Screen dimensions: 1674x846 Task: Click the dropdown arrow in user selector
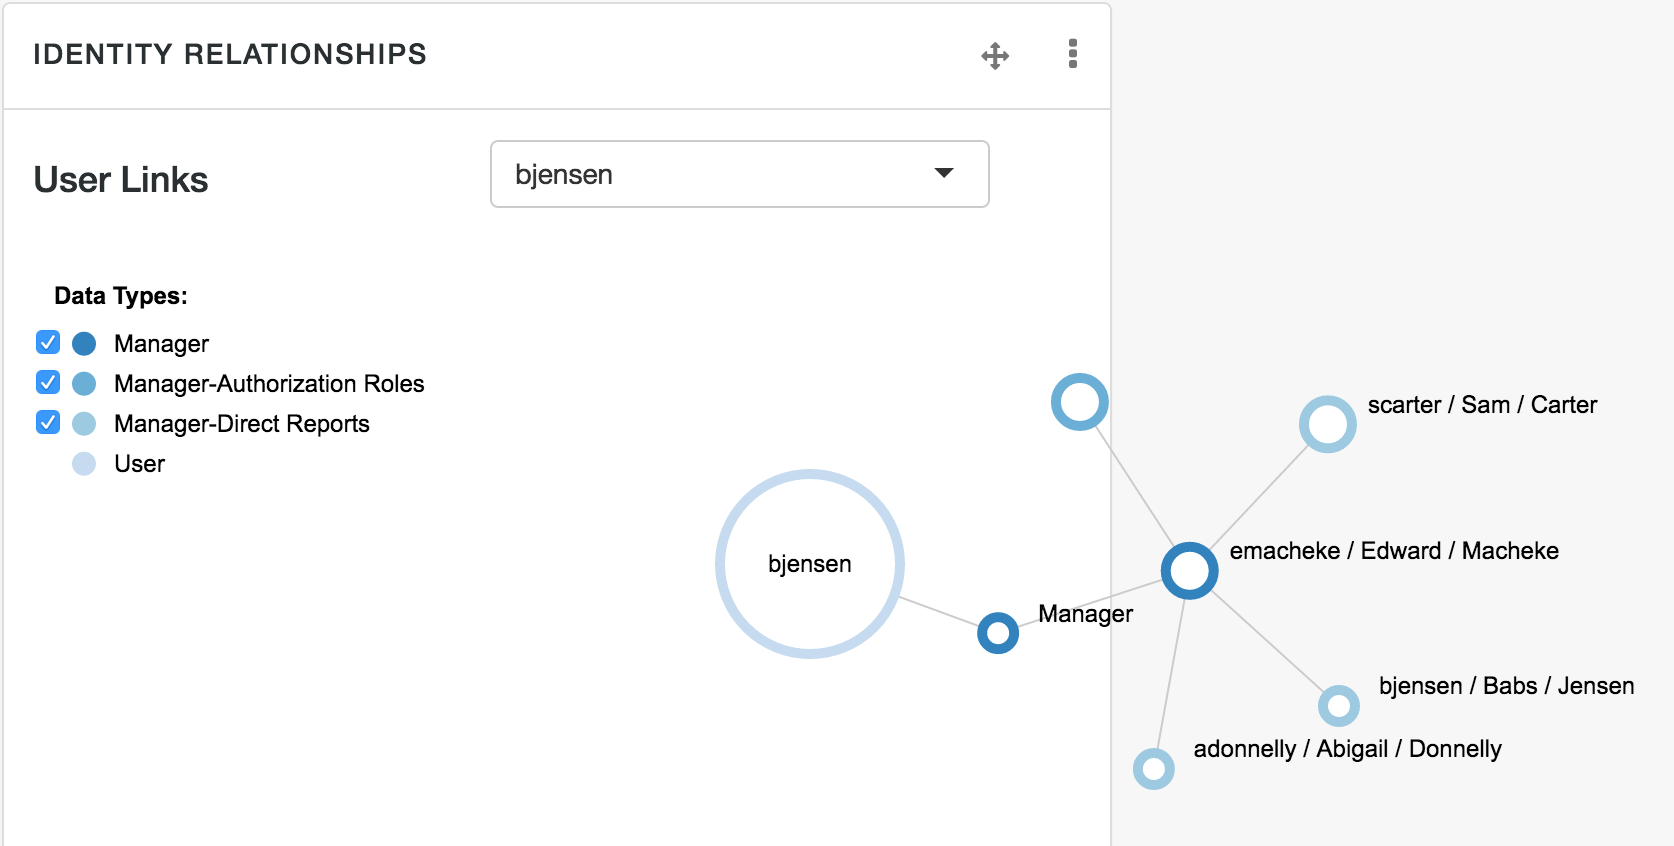[x=944, y=174]
